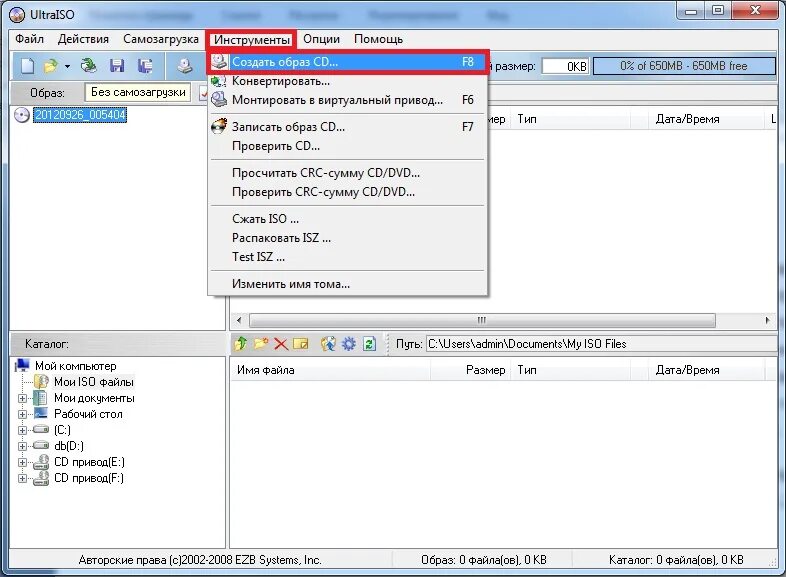Select Рабочий стол in catalog tree
786x577 pixels.
pos(88,414)
